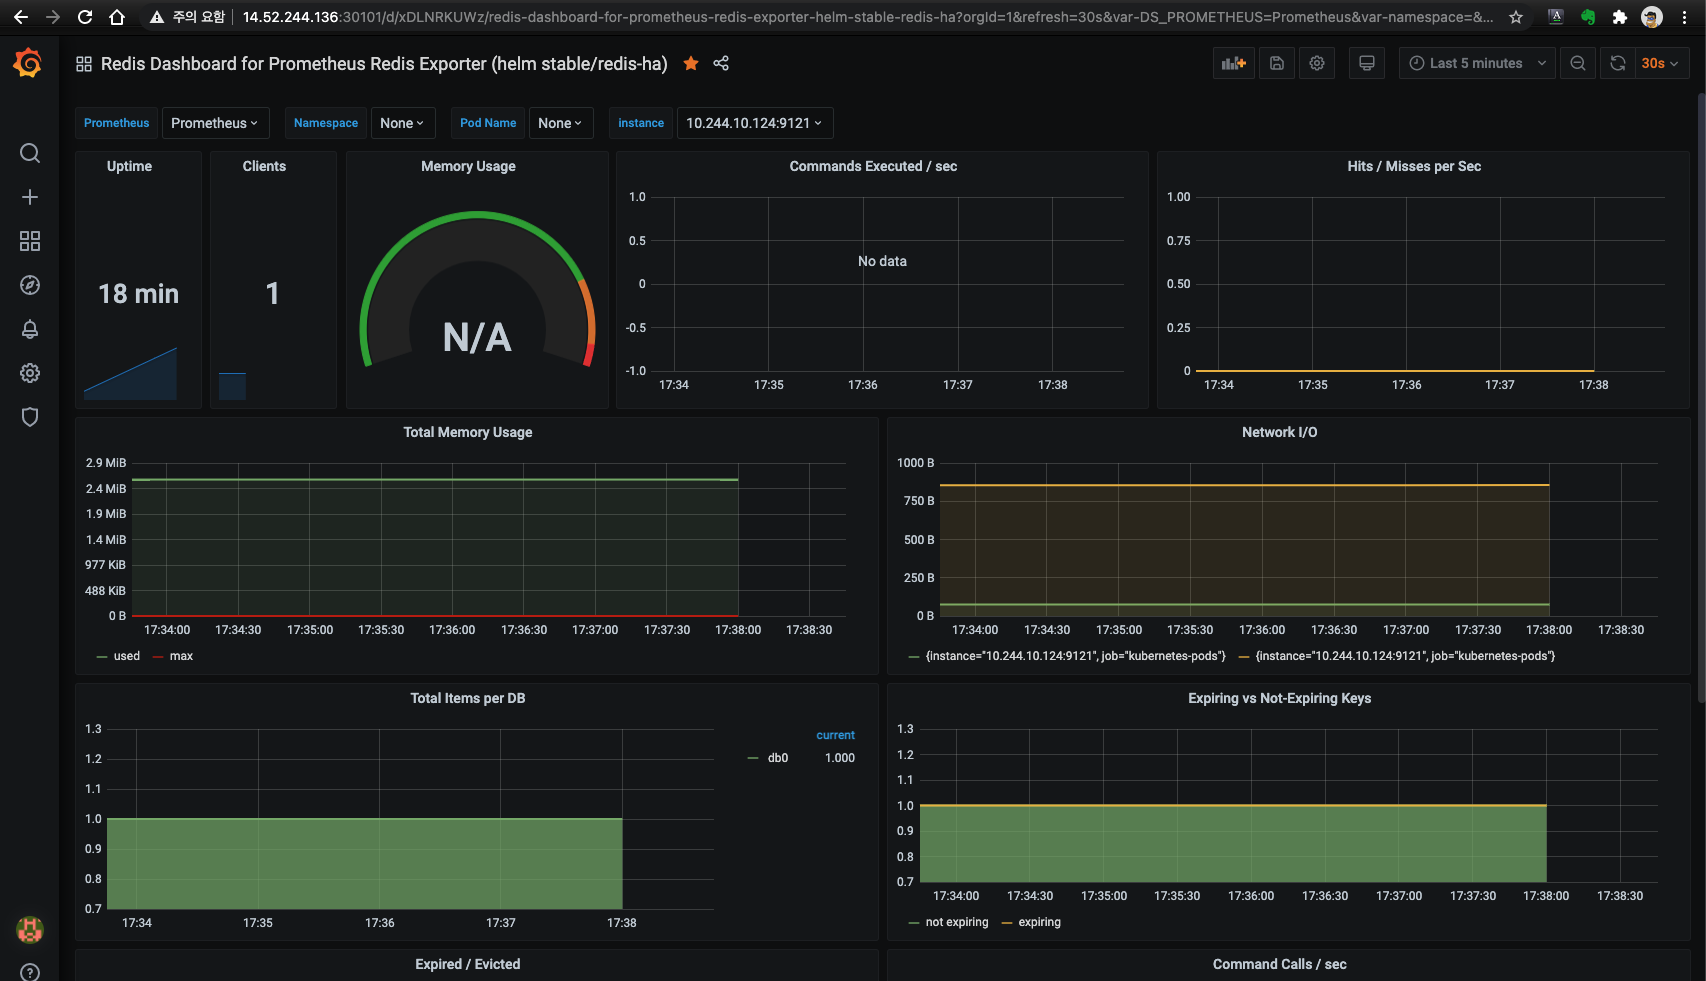Screen dimensions: 1706x981
Task: Click the page vertical scrollbar
Action: (x=1701, y=400)
